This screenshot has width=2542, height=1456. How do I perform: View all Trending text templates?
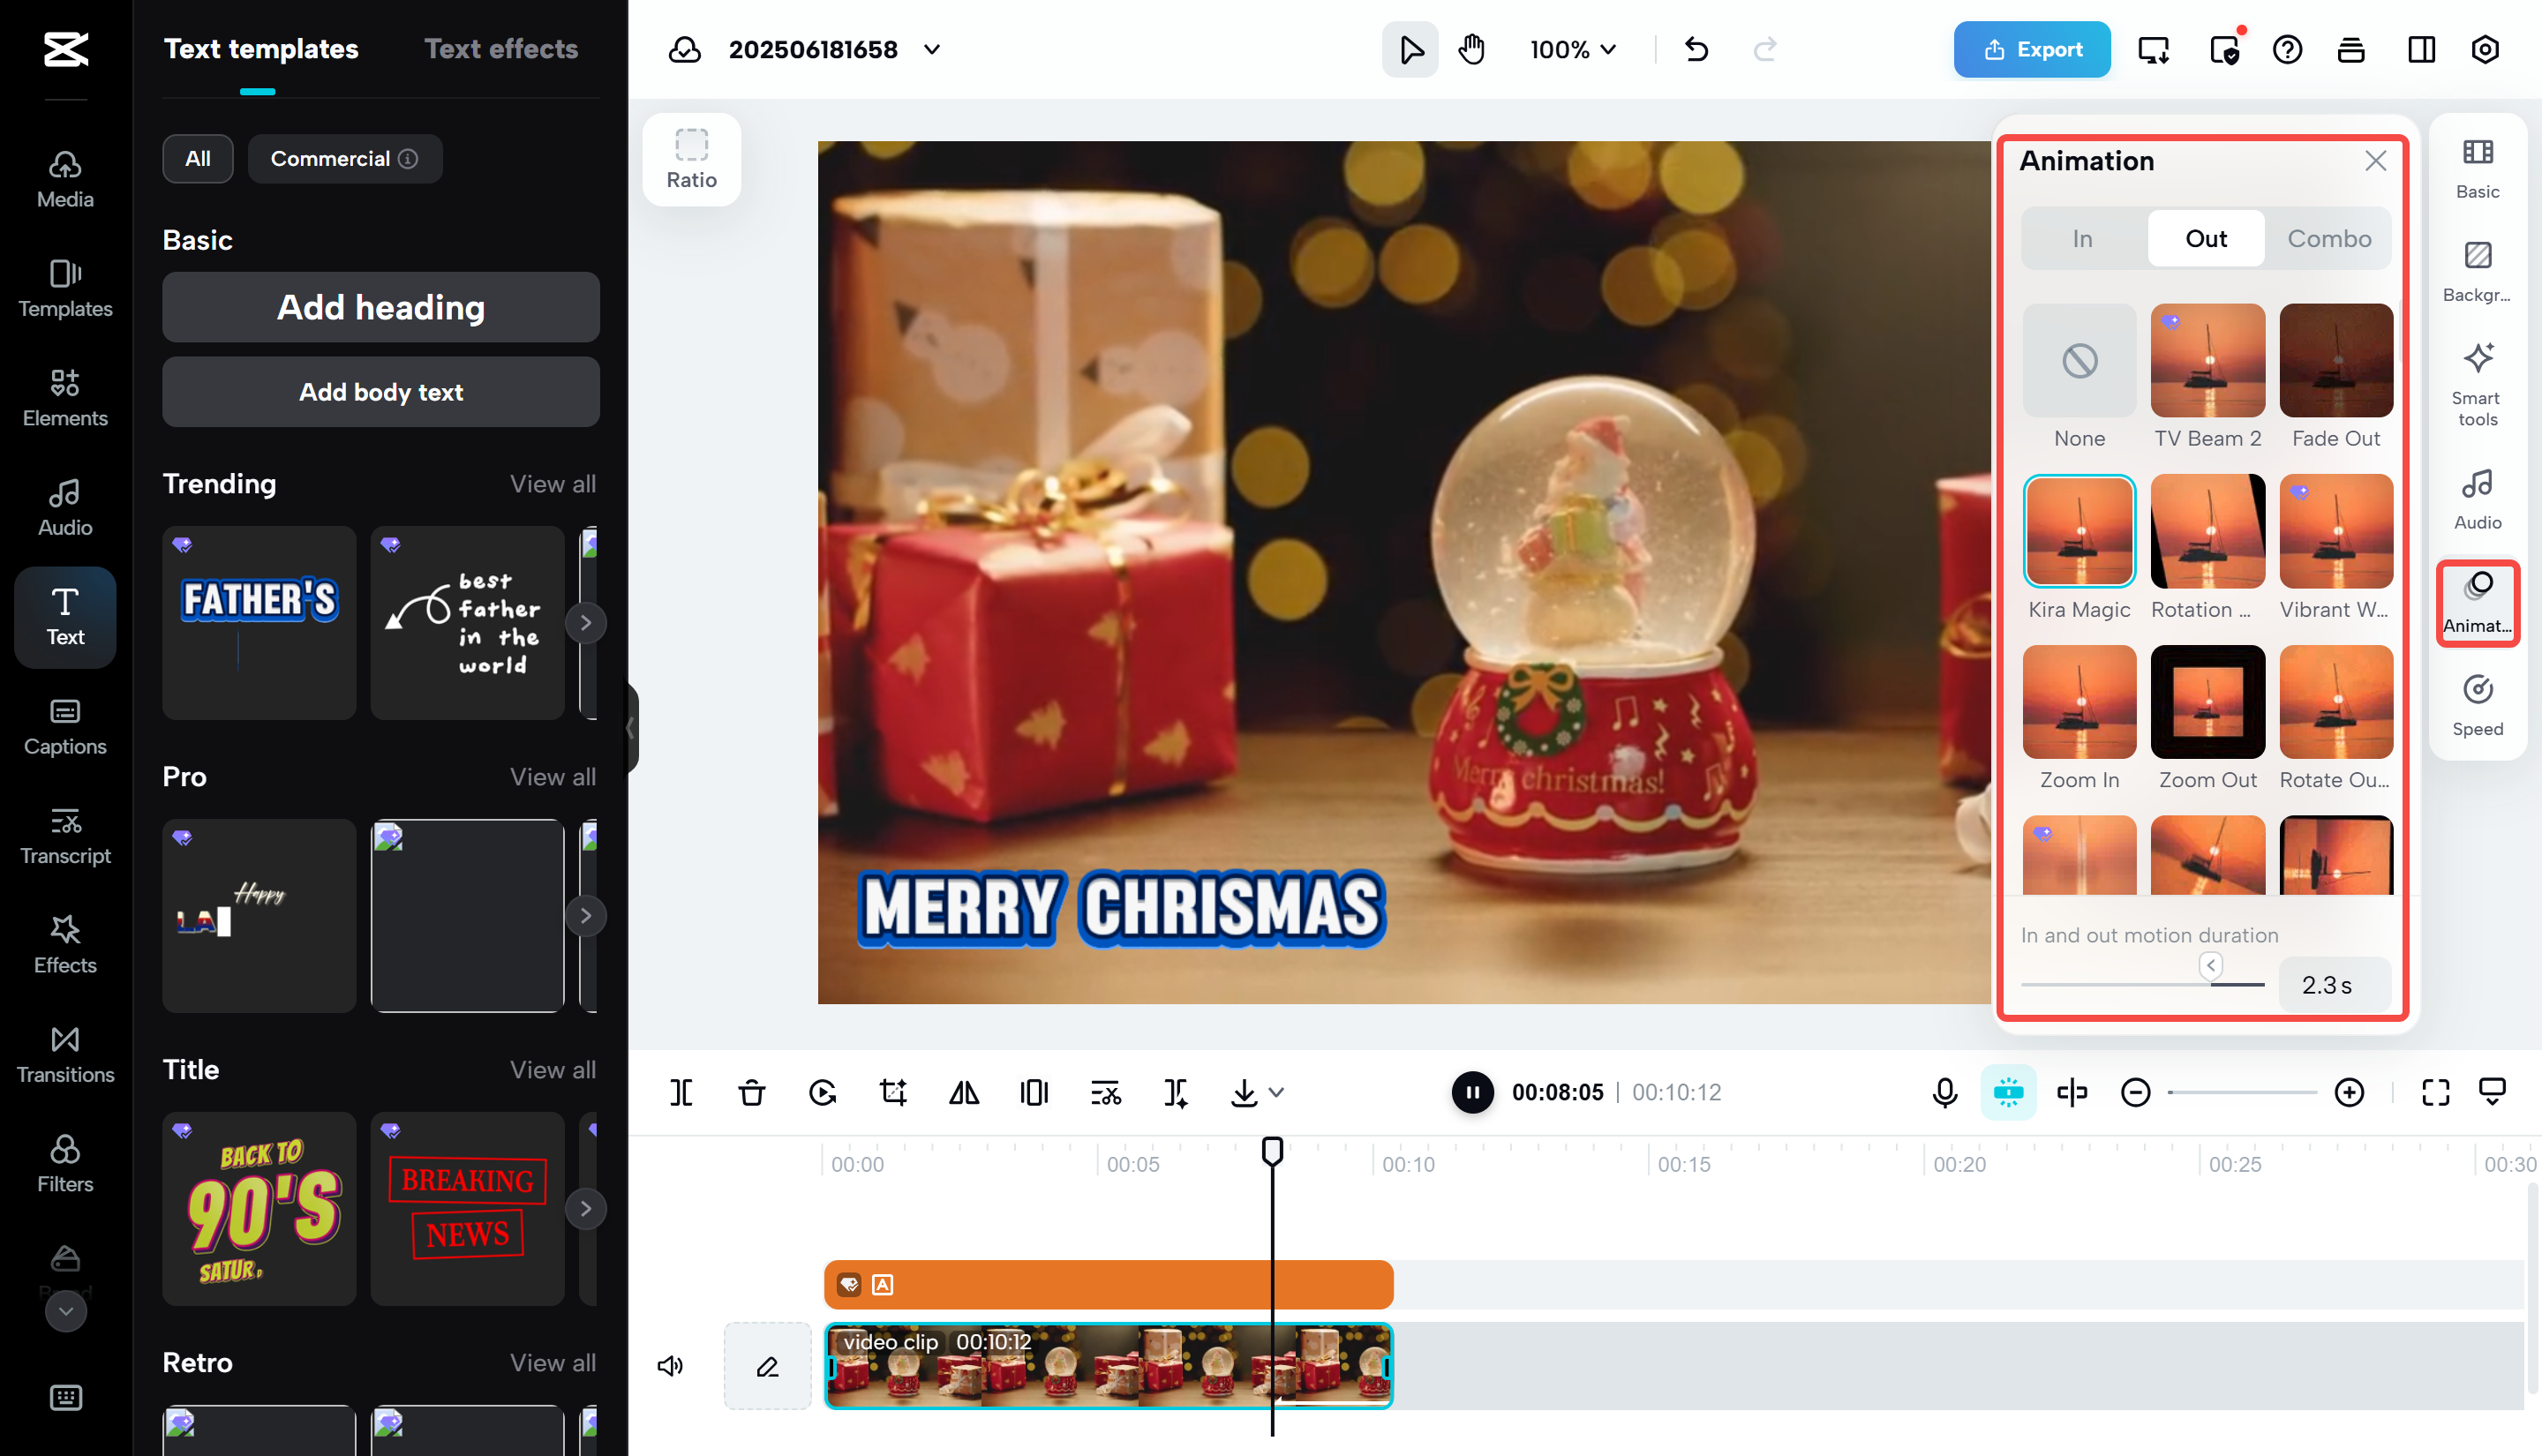(x=552, y=483)
